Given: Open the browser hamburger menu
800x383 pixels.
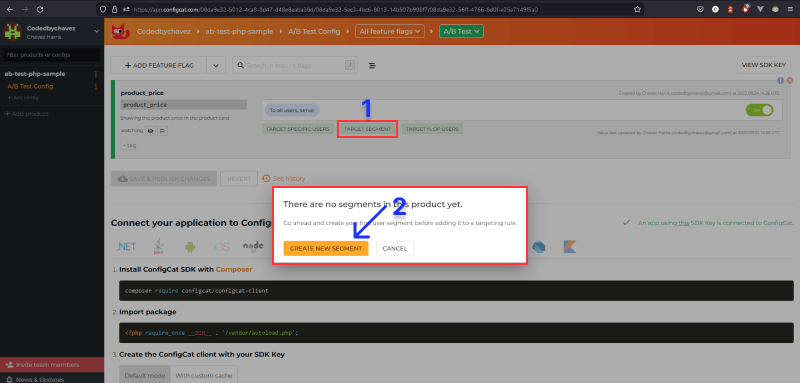Looking at the screenshot, I should [790, 9].
